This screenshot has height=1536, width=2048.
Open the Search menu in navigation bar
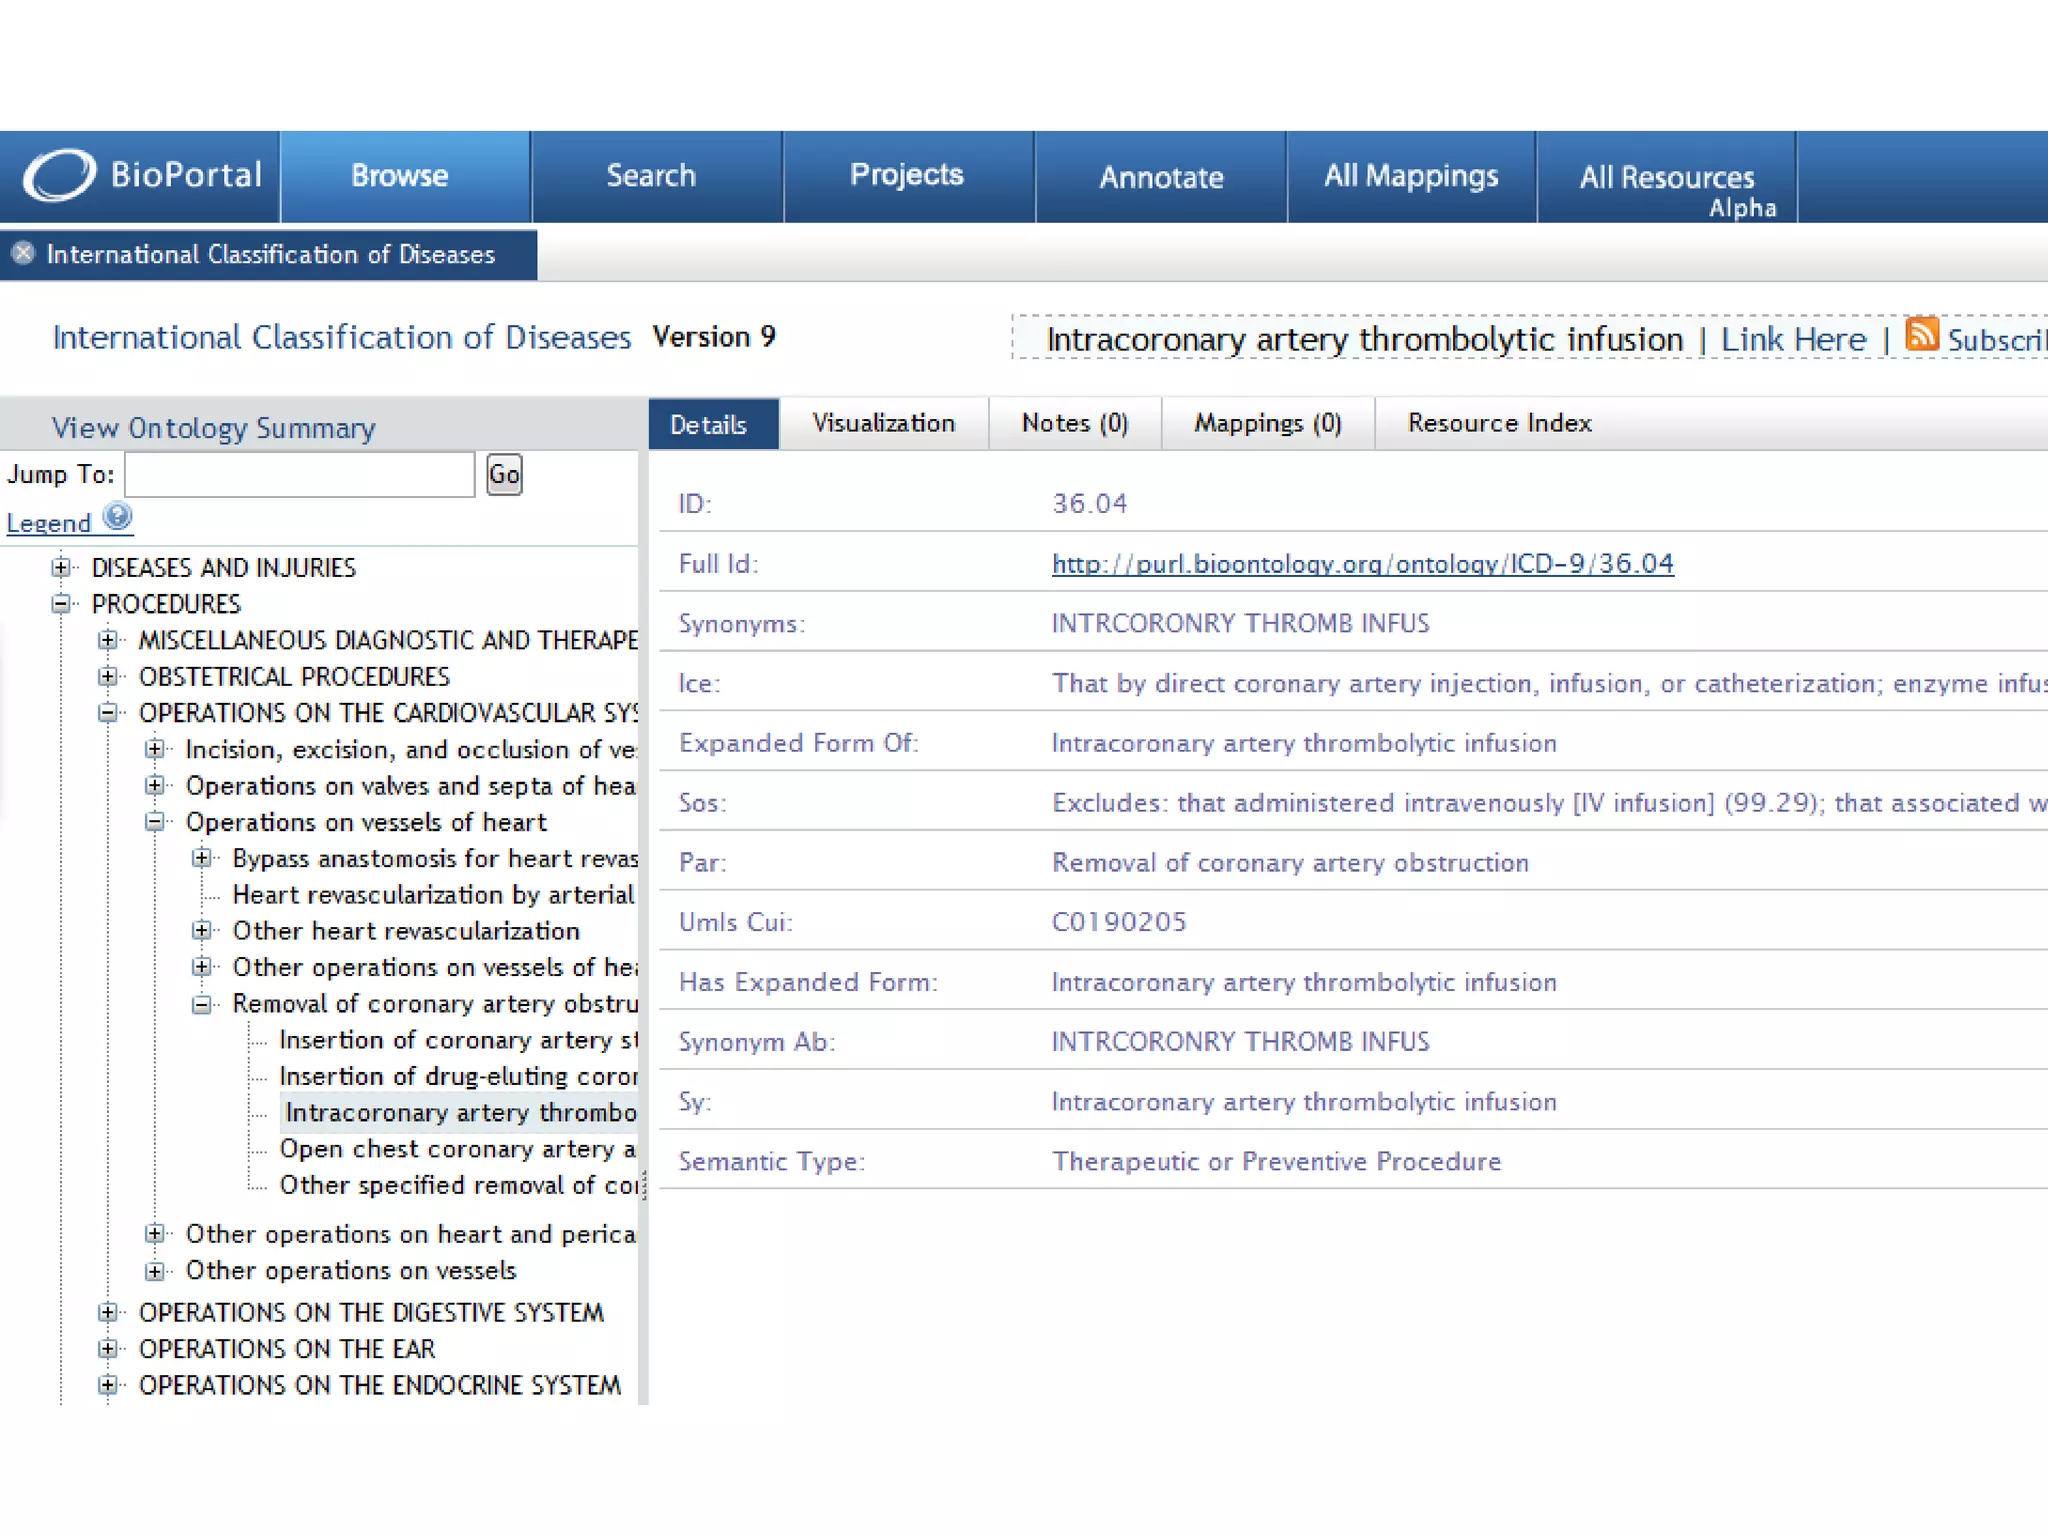tap(651, 176)
